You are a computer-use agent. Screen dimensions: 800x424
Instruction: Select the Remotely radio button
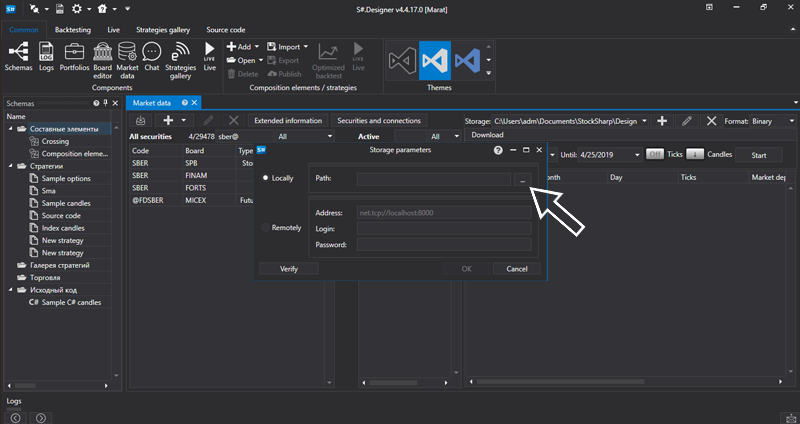pos(265,228)
